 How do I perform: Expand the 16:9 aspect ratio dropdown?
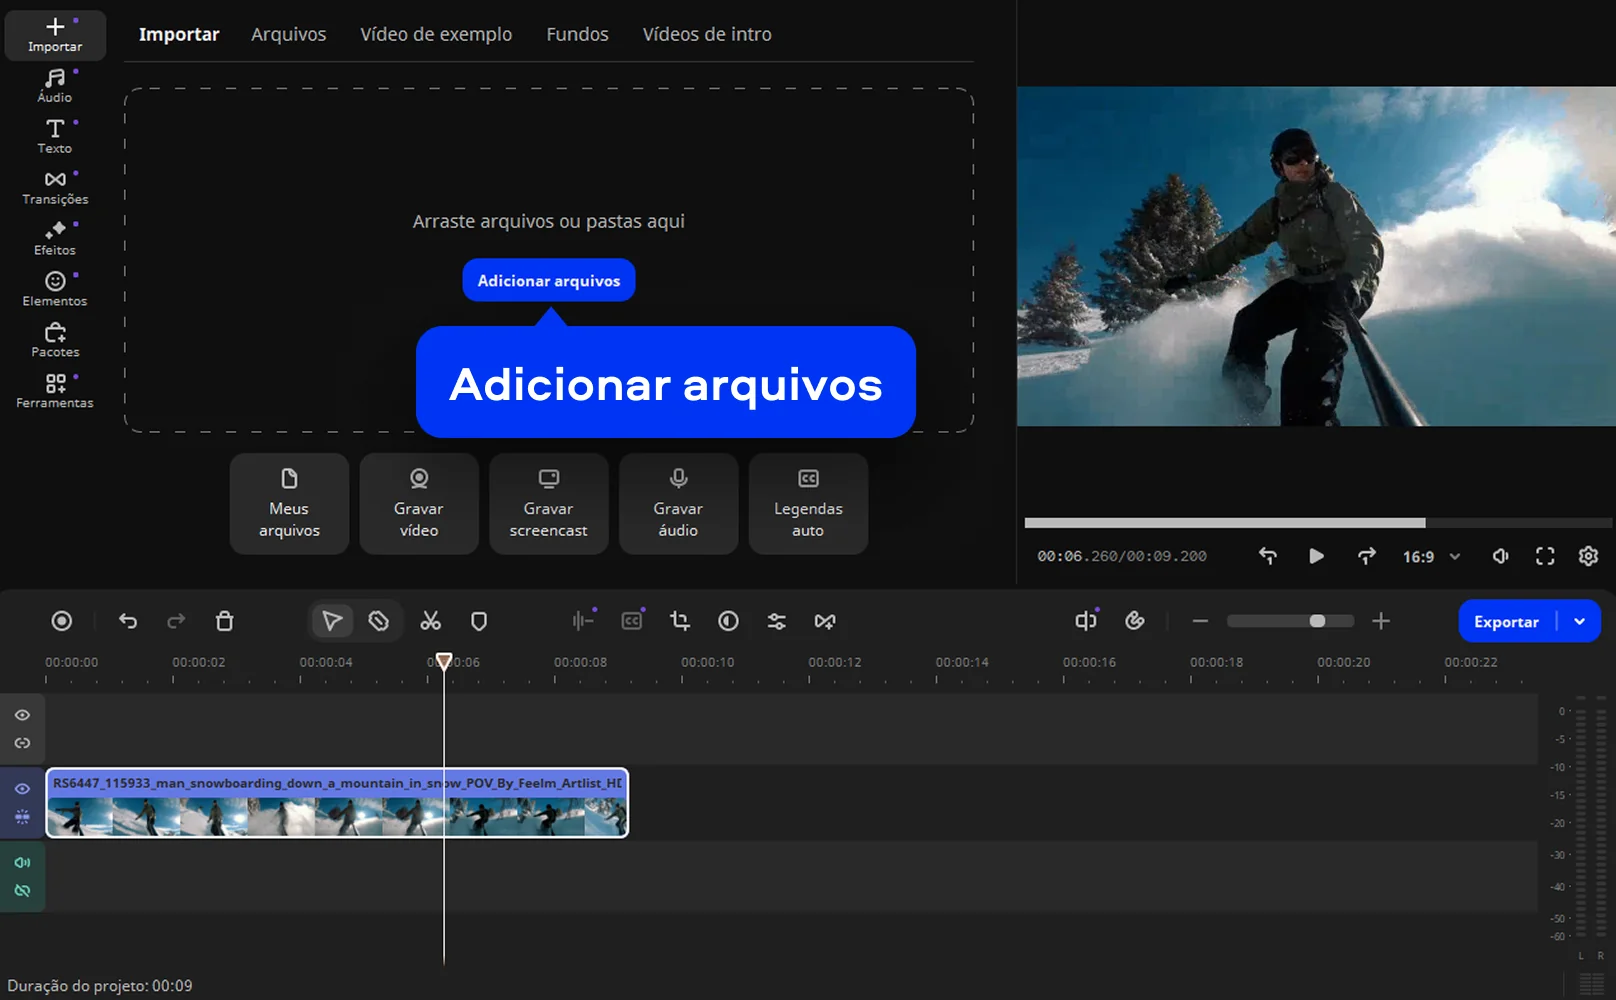point(1431,557)
